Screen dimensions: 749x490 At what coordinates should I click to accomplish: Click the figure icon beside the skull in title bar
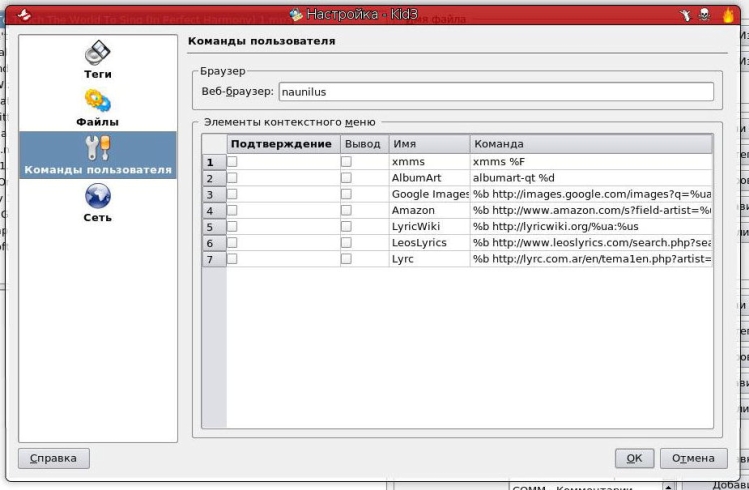[686, 15]
